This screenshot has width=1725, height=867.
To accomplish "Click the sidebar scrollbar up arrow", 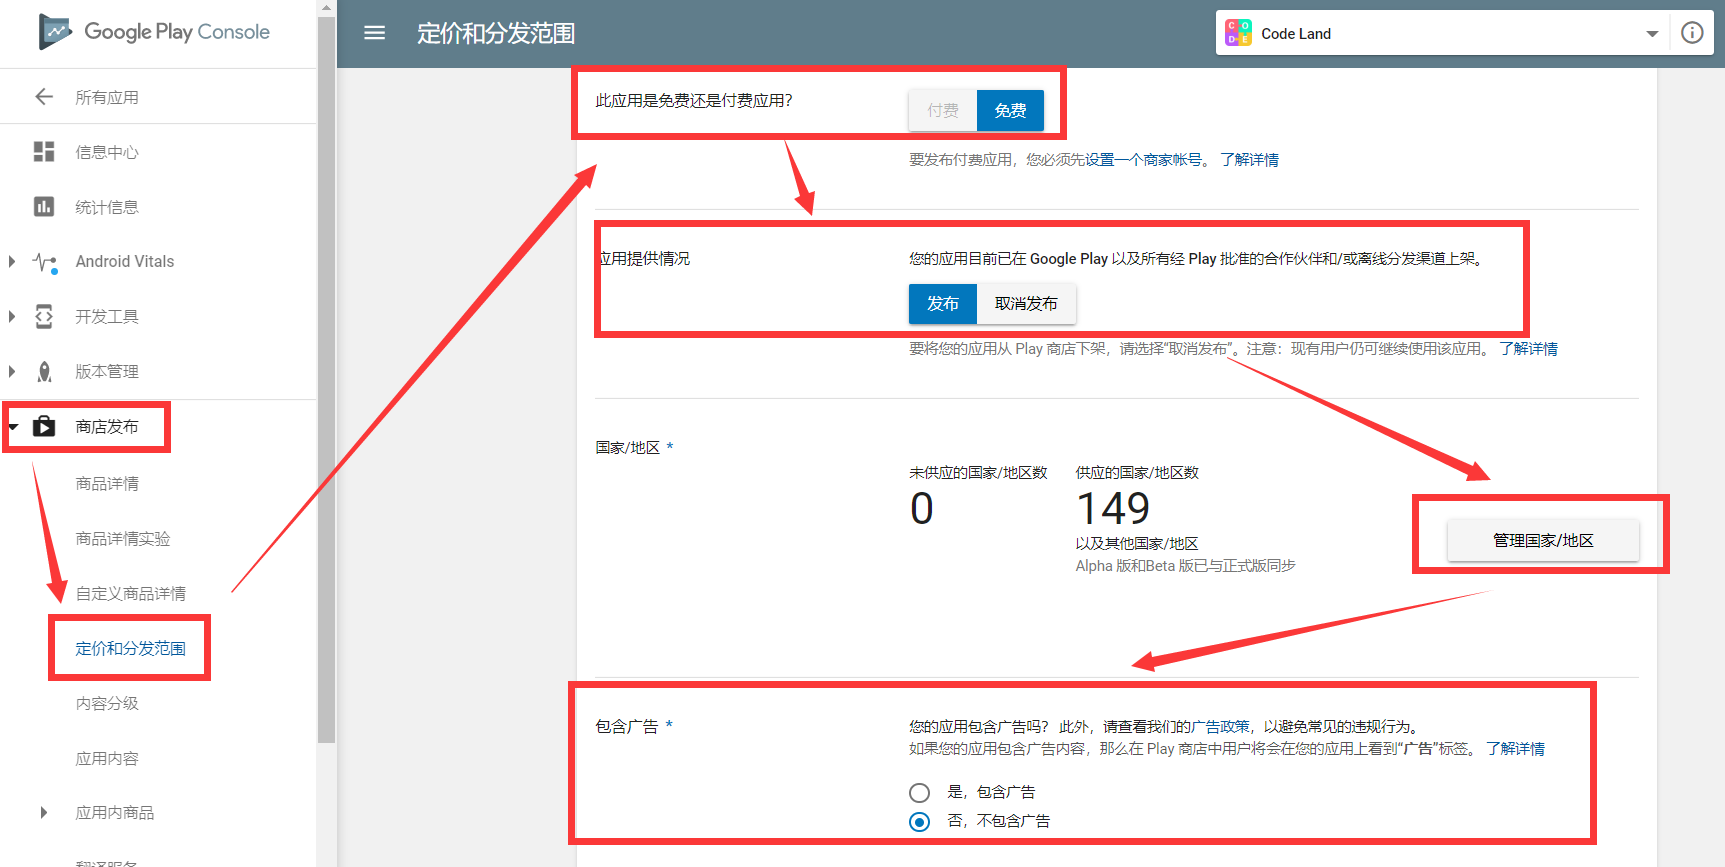I will click(326, 8).
